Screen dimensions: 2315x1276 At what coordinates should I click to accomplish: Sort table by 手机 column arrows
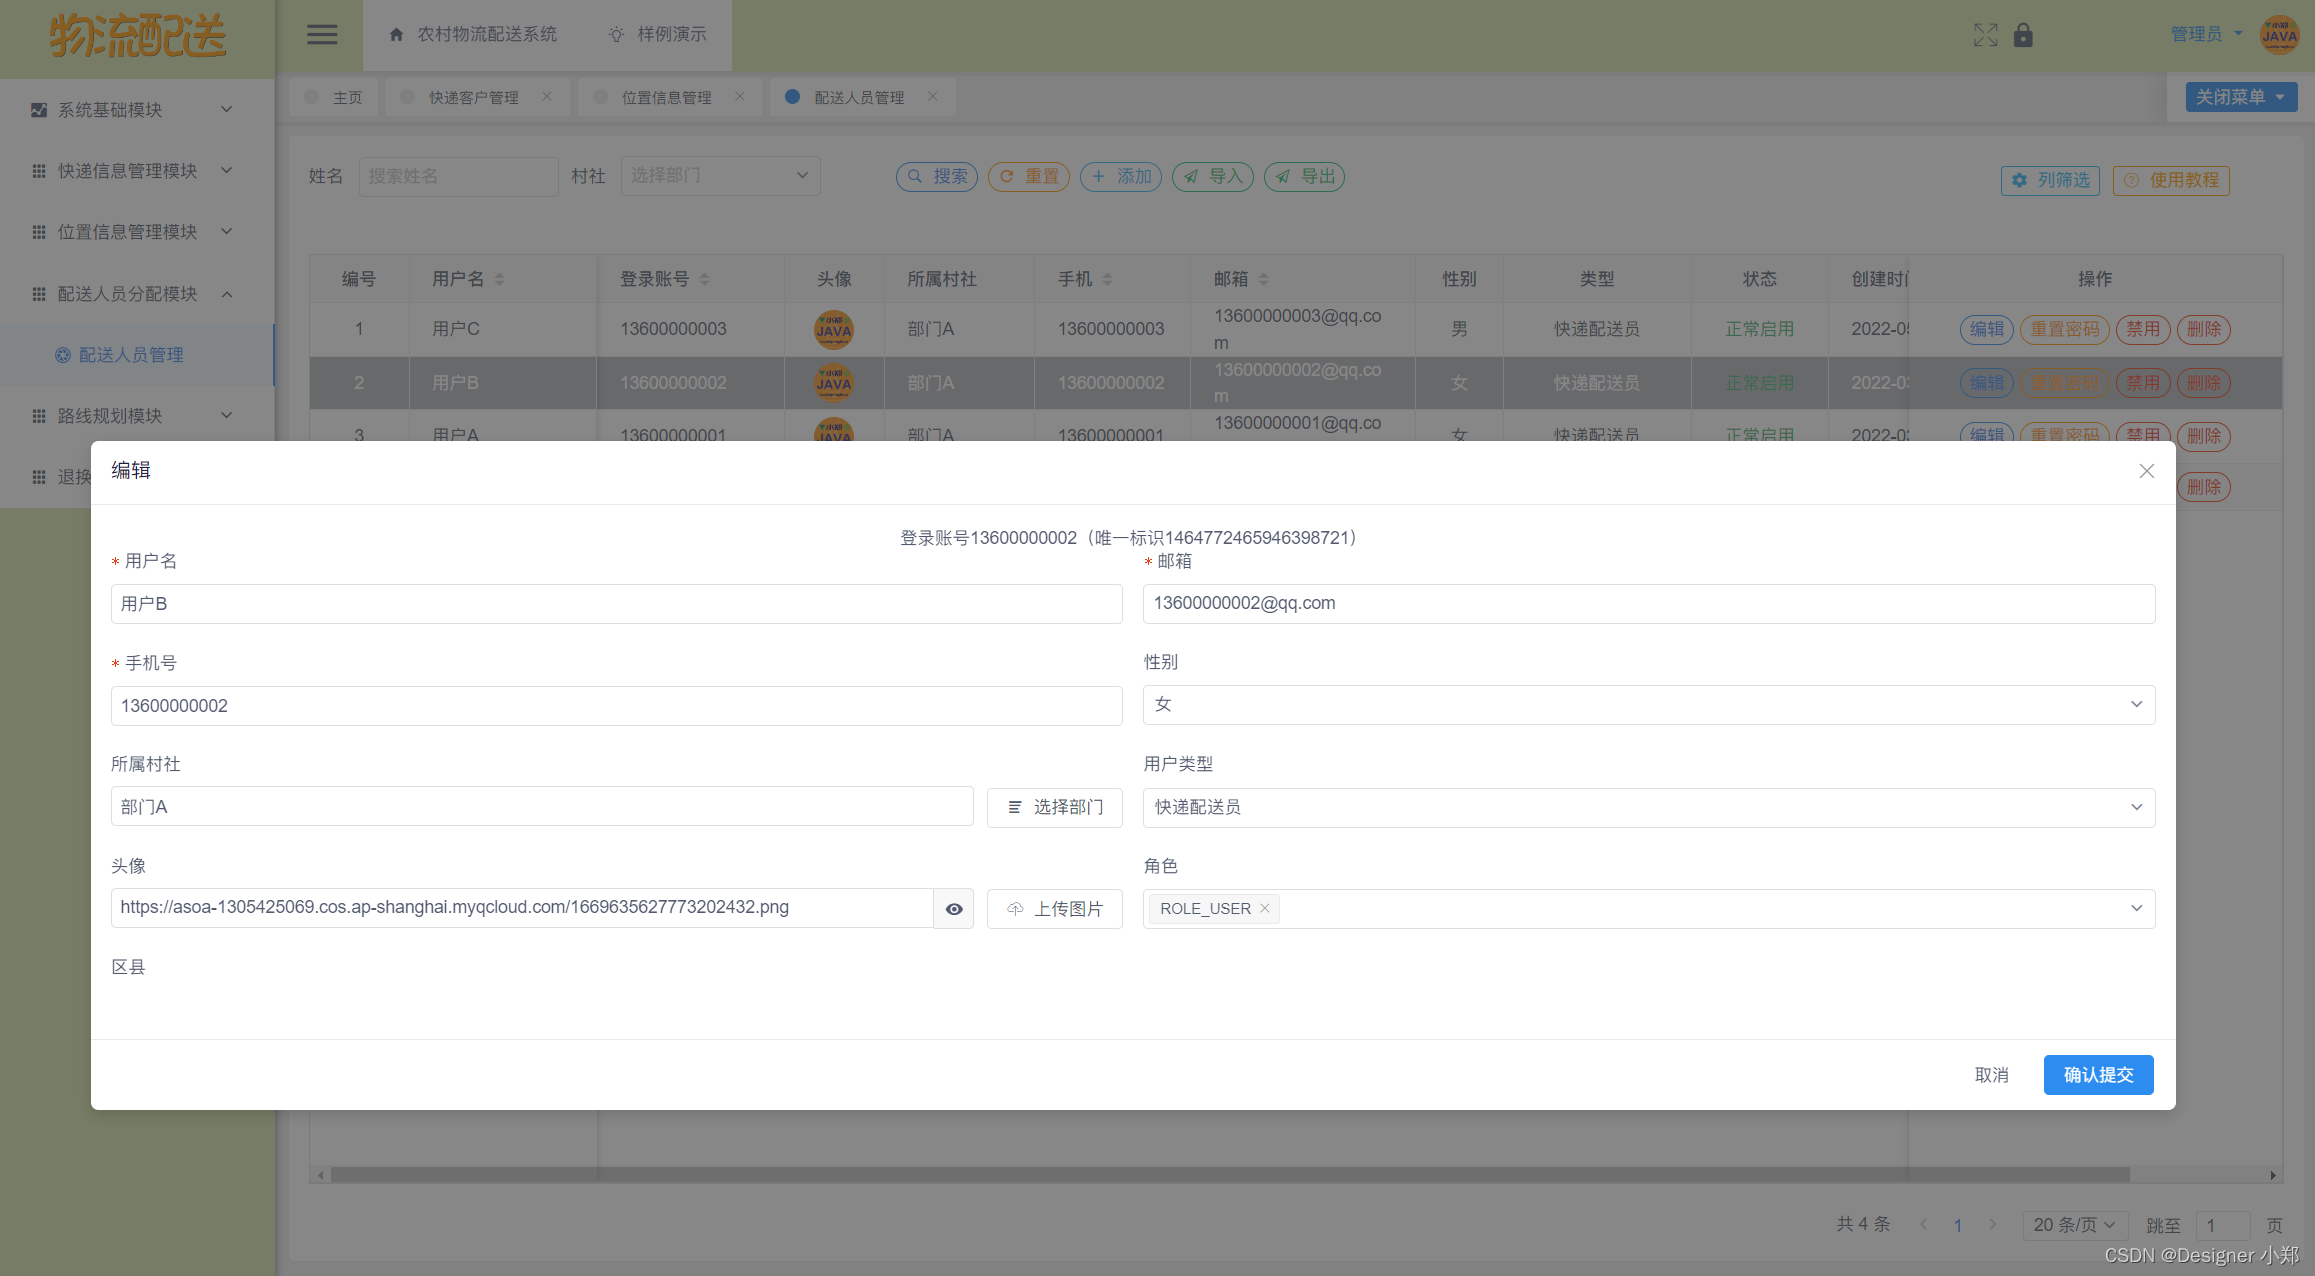tap(1107, 279)
